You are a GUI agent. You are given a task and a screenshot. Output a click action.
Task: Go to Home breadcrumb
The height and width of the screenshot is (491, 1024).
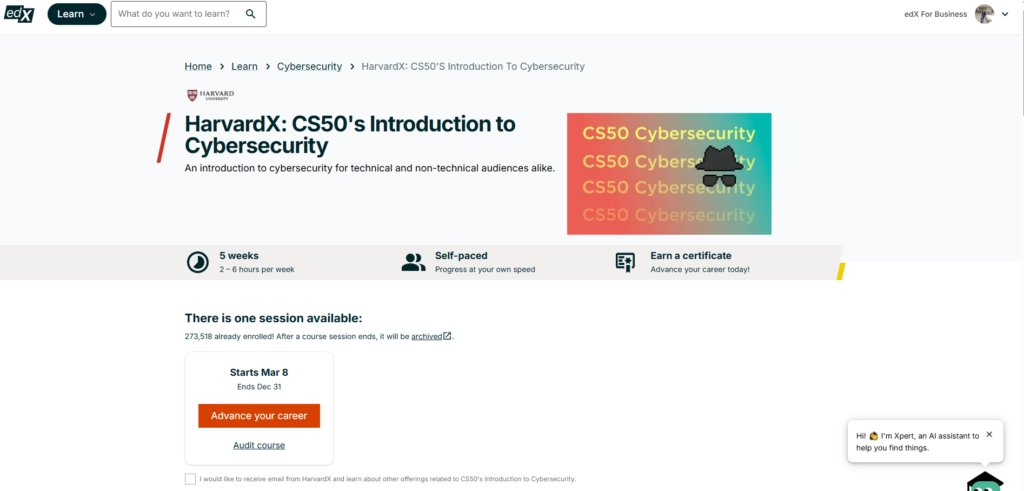198,67
